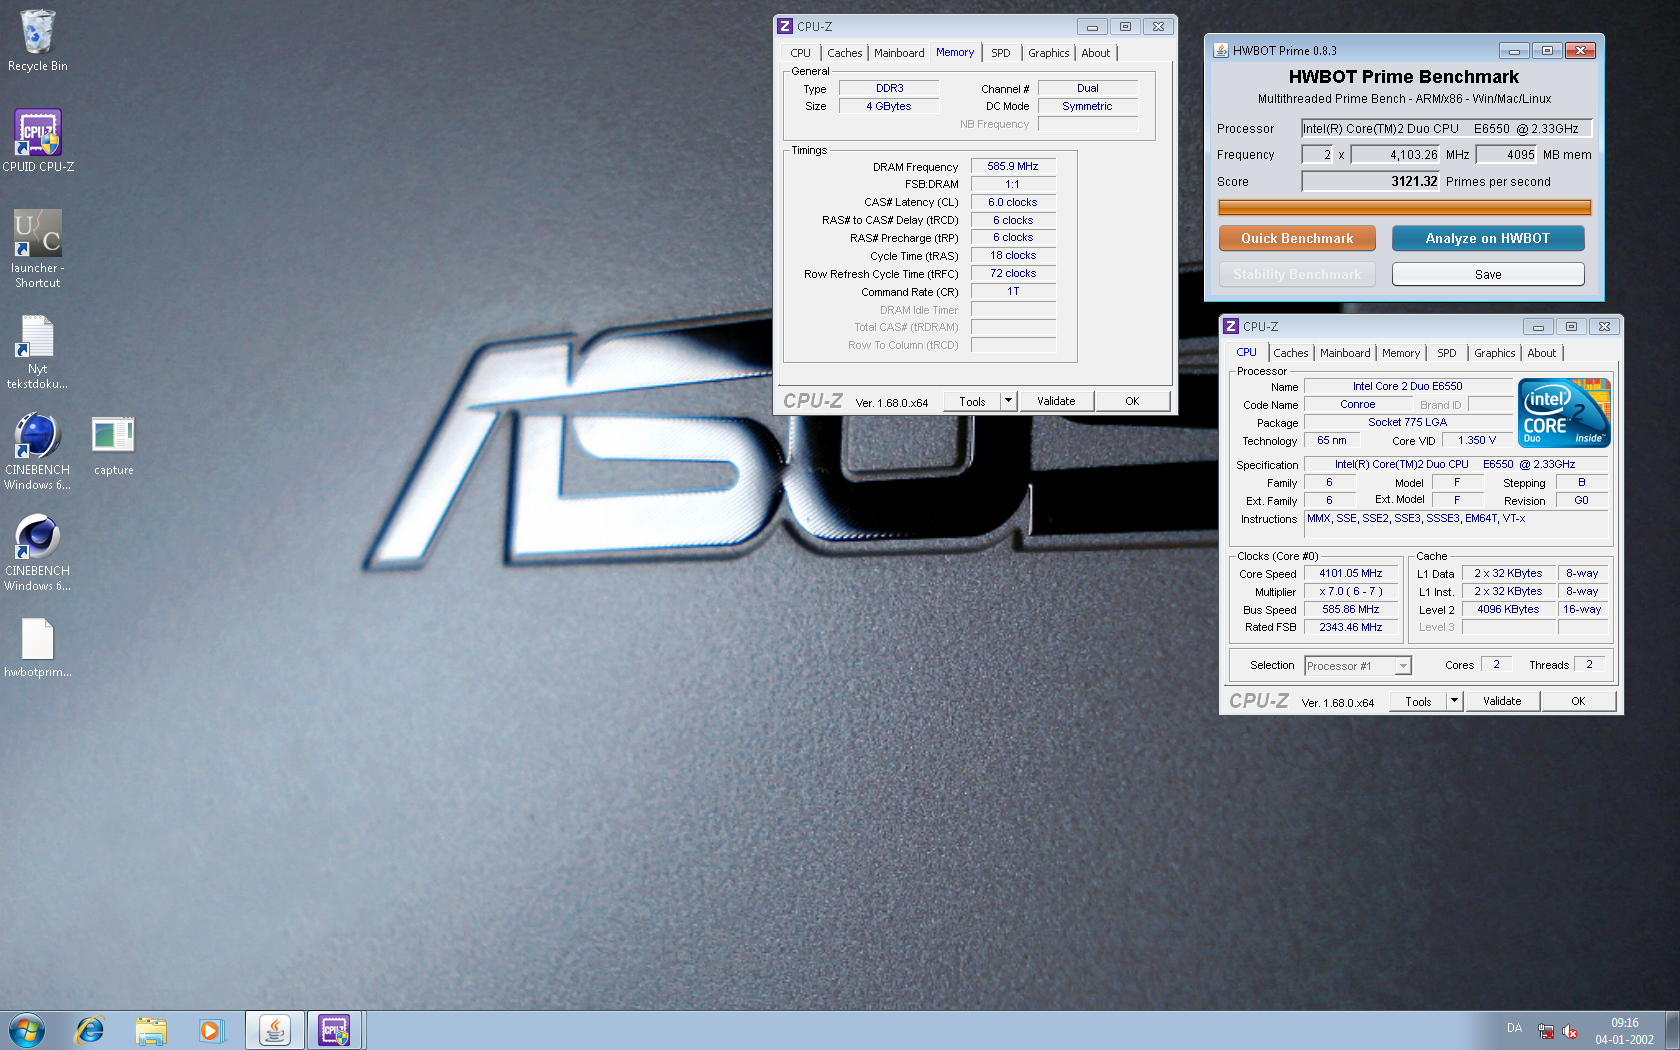
Task: Click the muted volume tray icon
Action: coord(1570,1031)
